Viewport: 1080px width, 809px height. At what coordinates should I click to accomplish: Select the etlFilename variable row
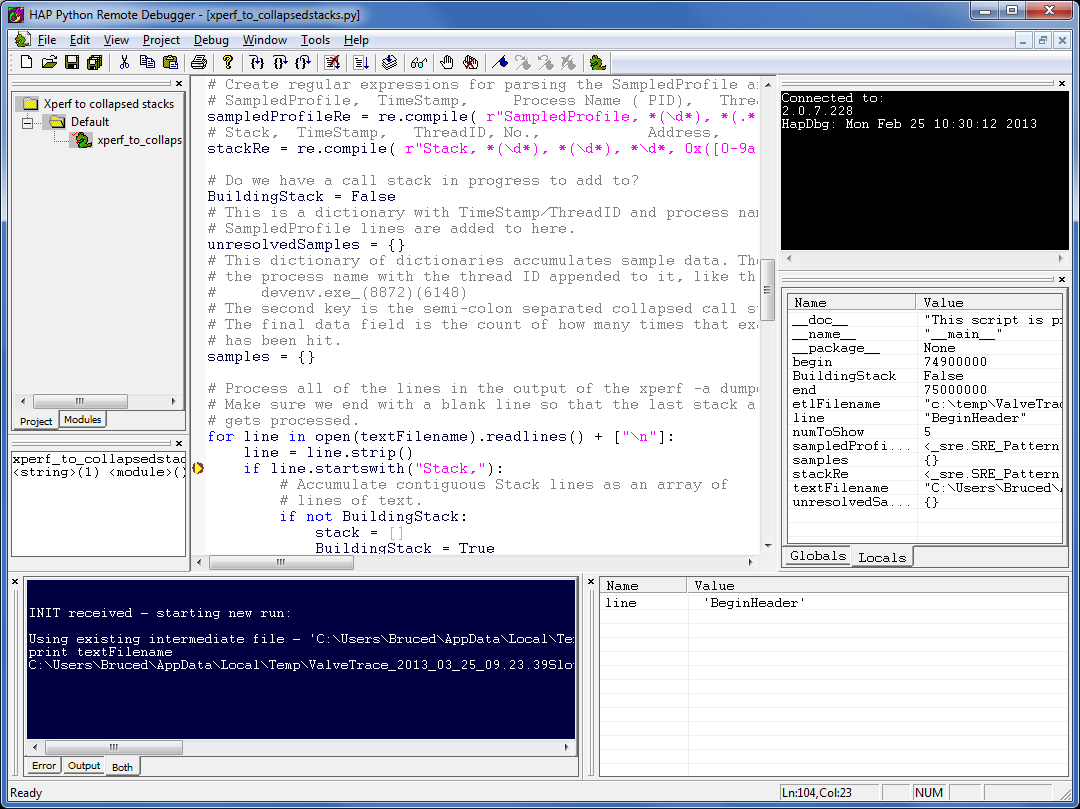tap(925, 404)
